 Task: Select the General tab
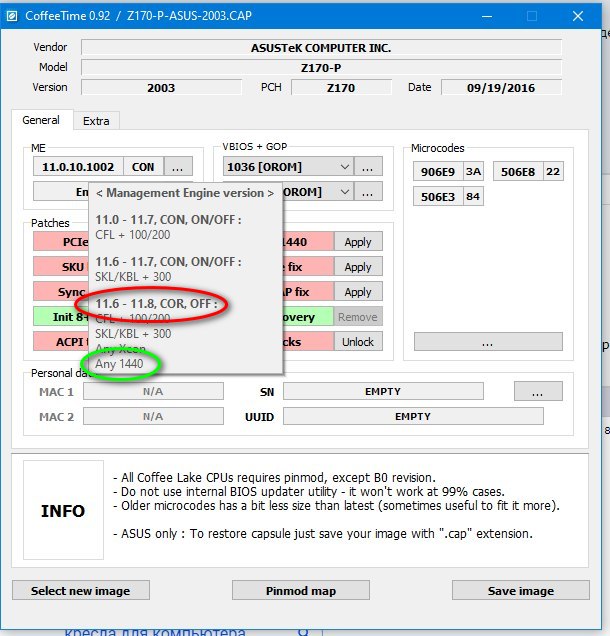pos(41,120)
